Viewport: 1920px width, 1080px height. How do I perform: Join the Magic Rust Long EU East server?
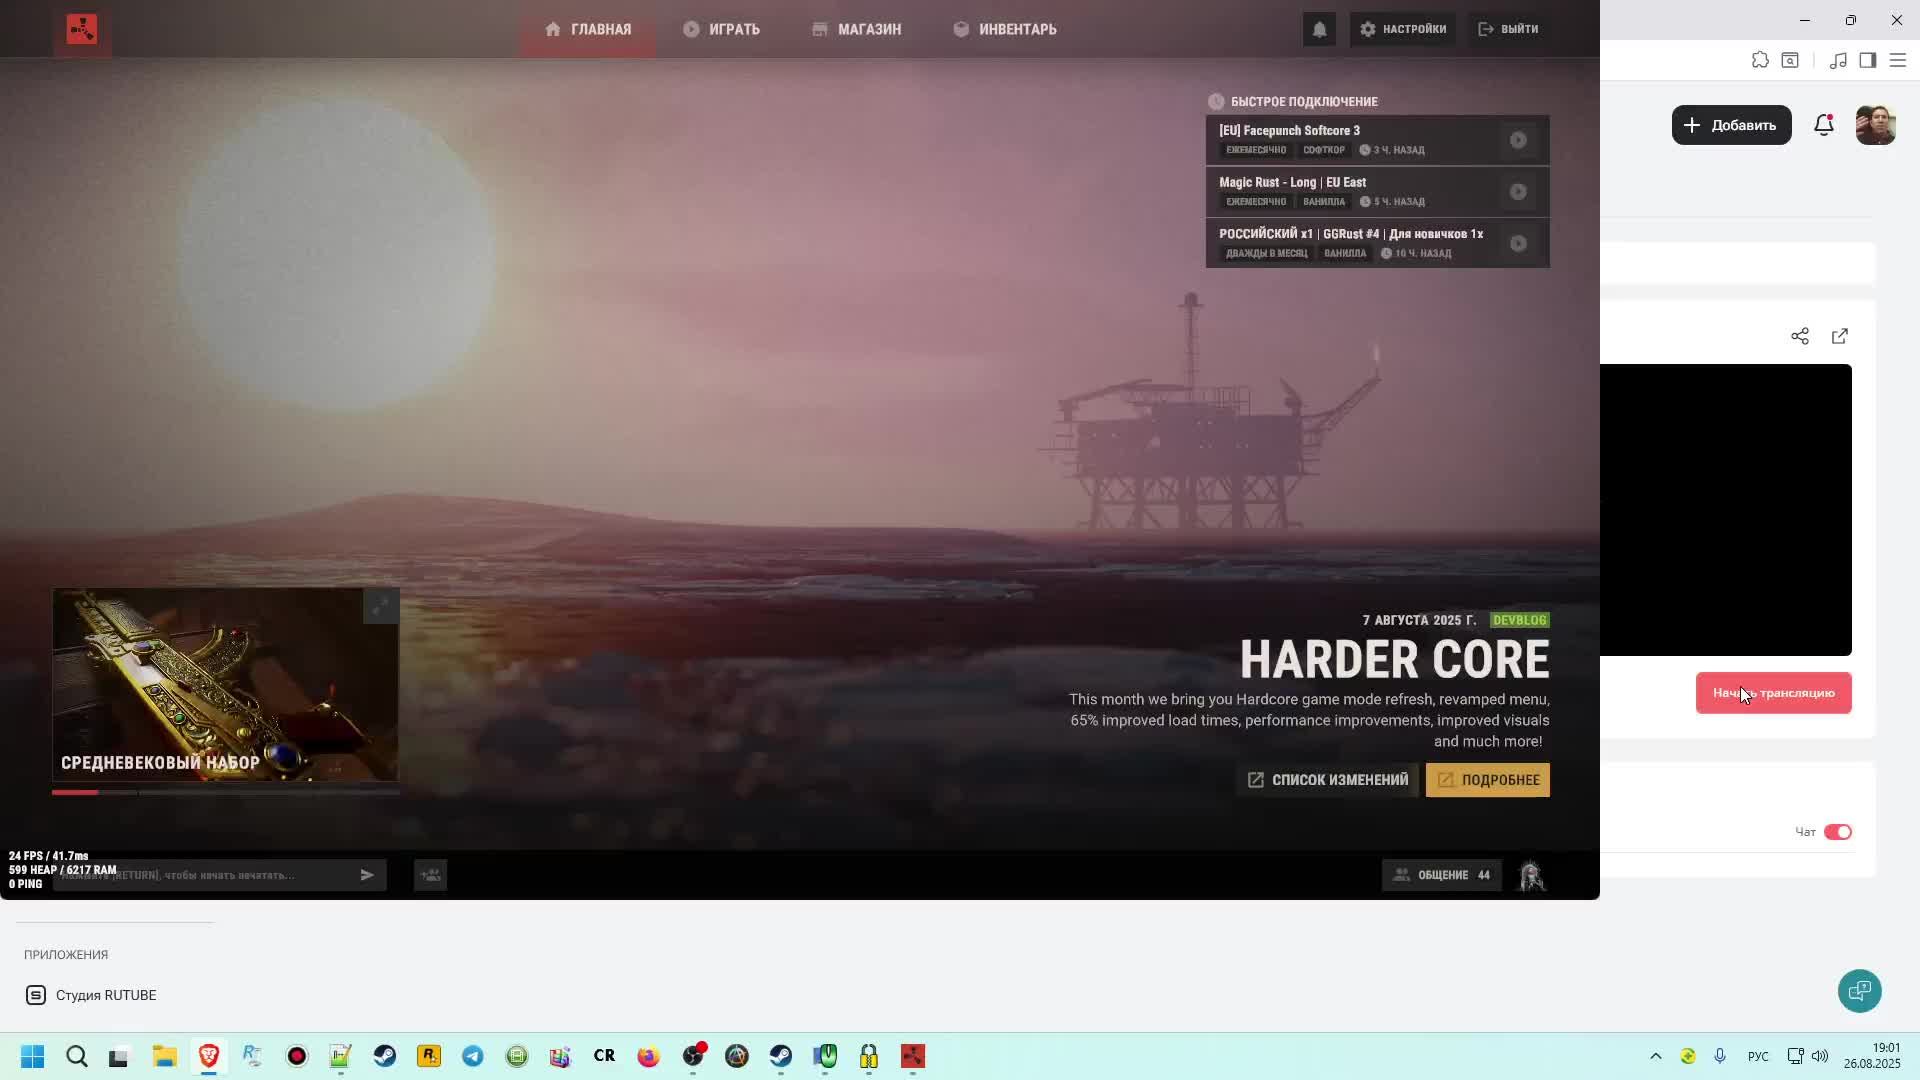(1518, 192)
